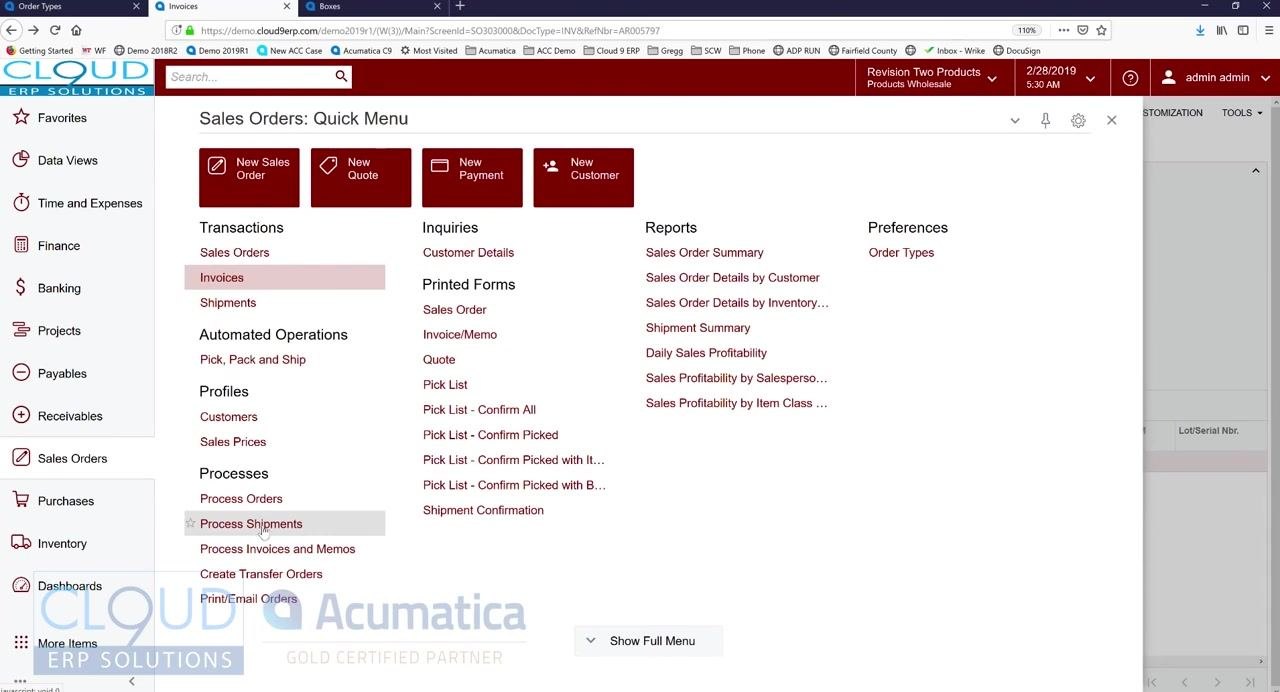Open the Receivables workspace
The width and height of the screenshot is (1280, 692).
click(x=70, y=416)
